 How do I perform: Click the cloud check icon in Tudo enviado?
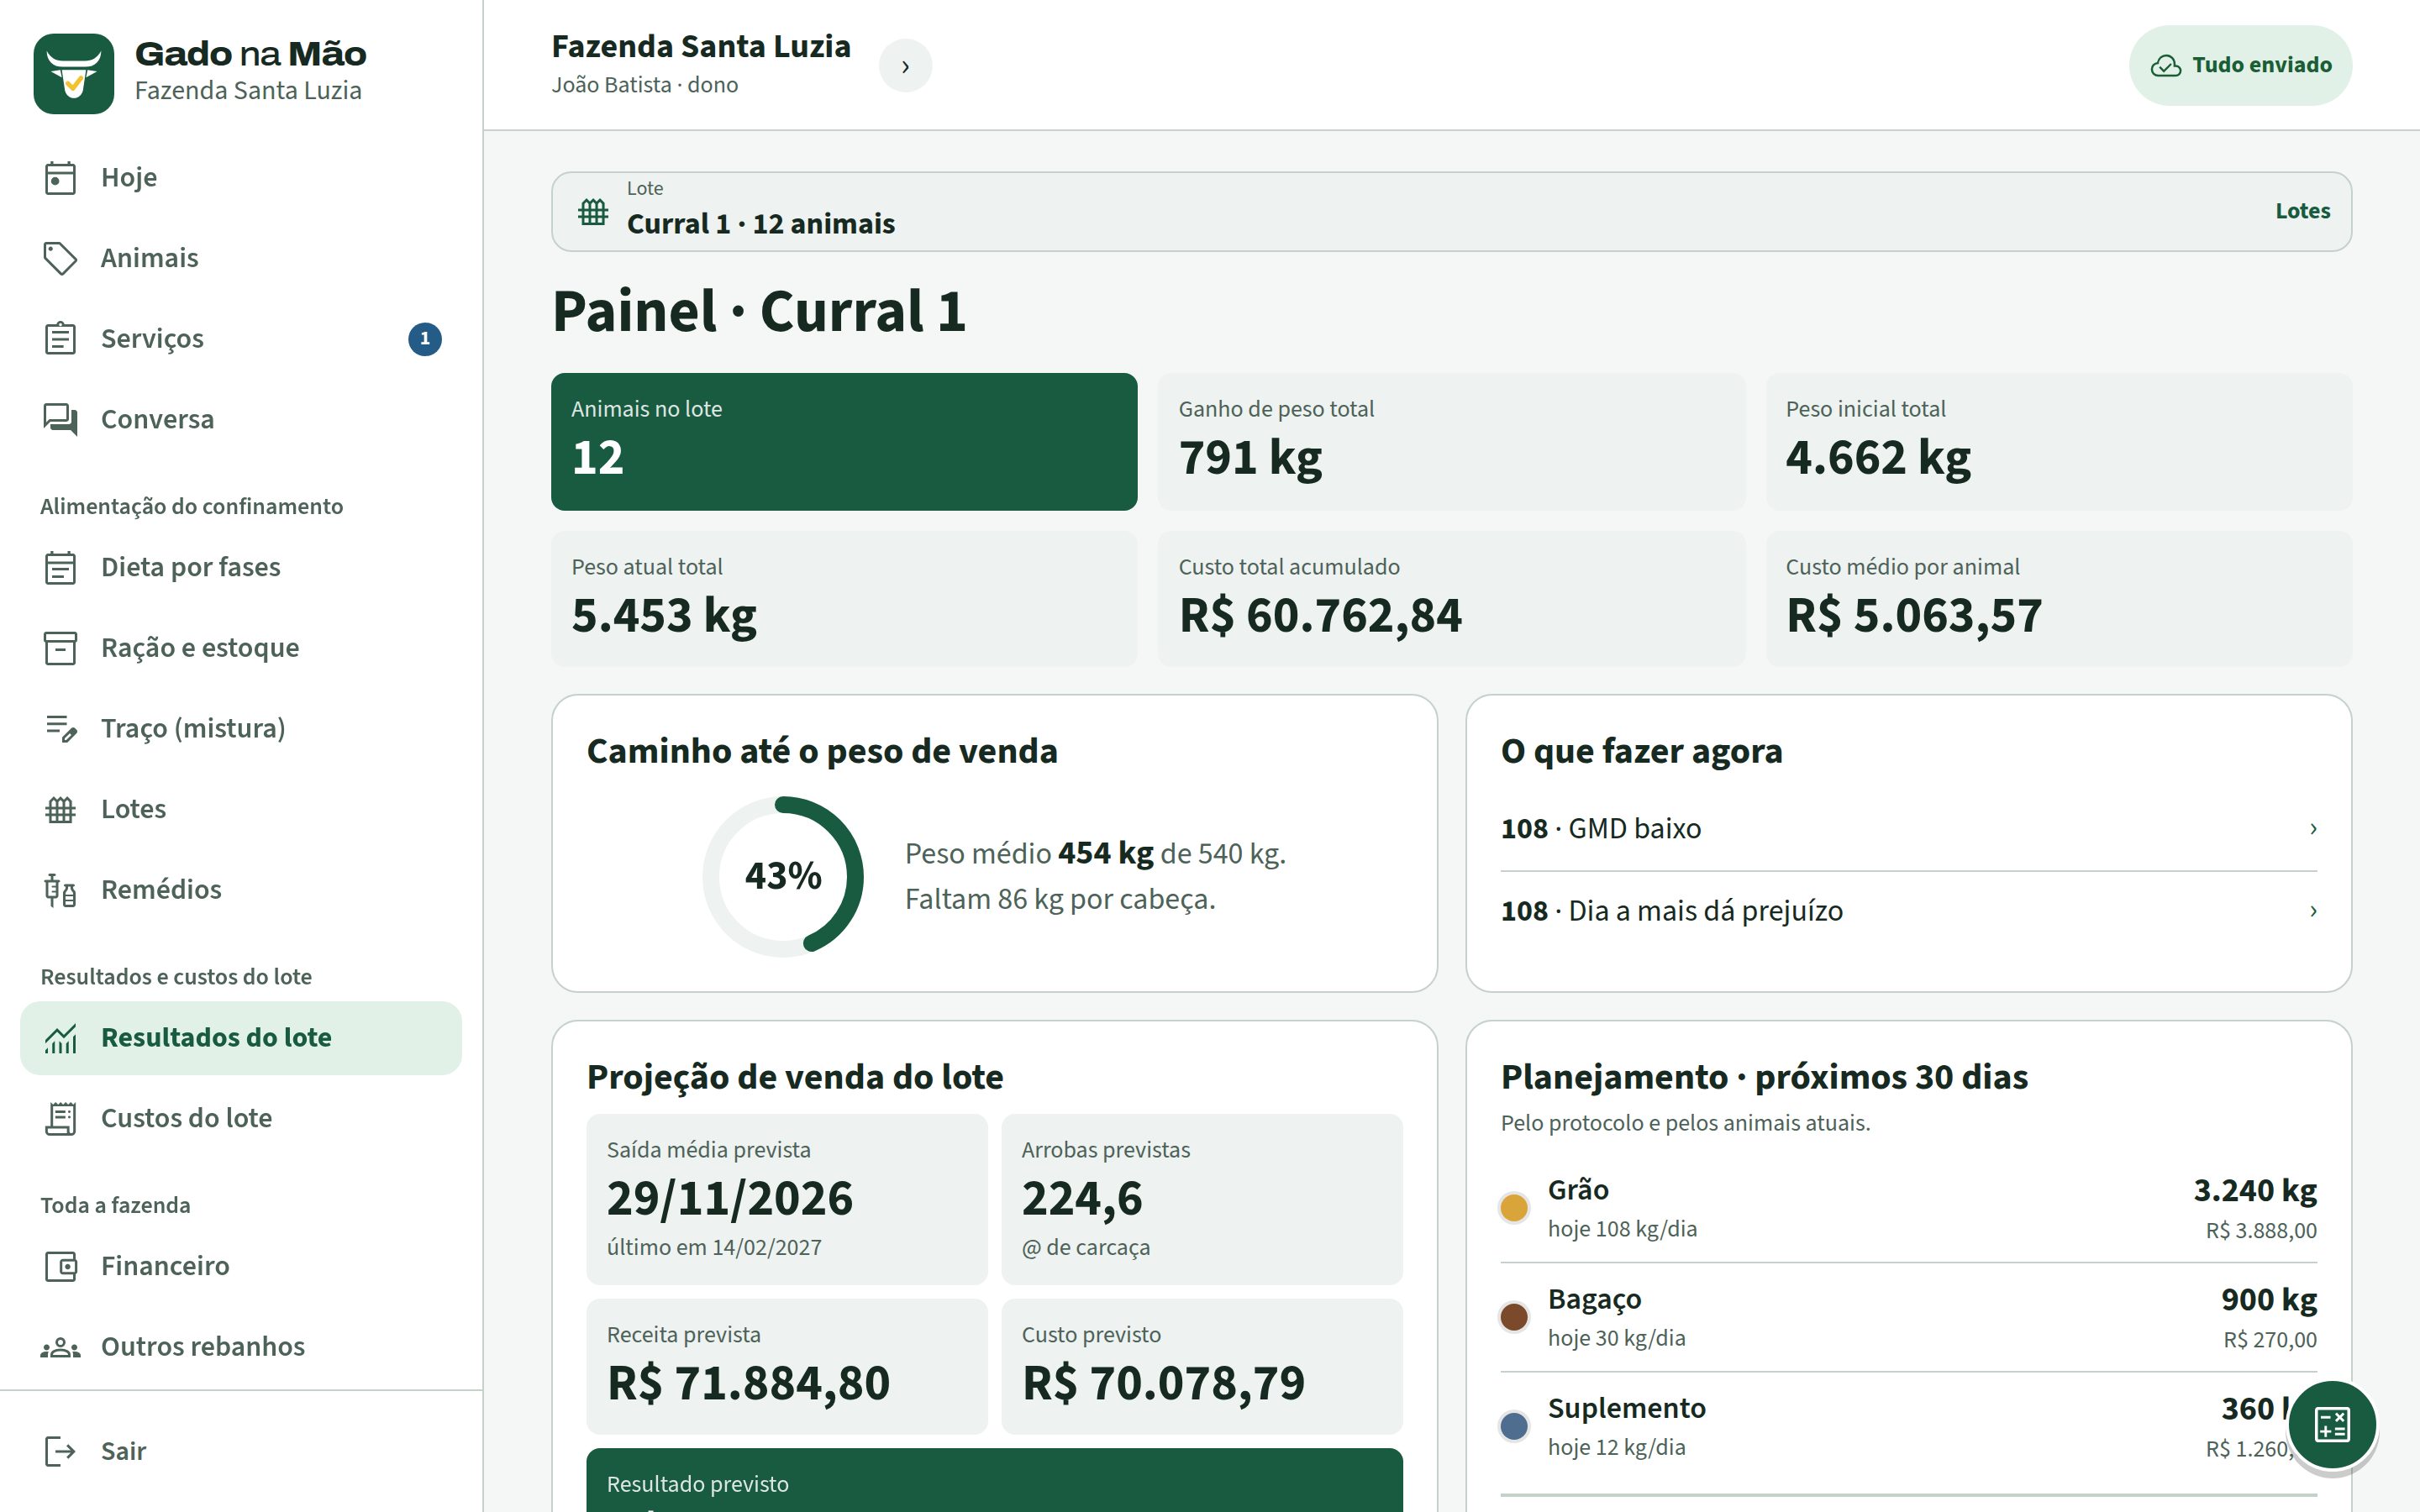(x=2166, y=66)
